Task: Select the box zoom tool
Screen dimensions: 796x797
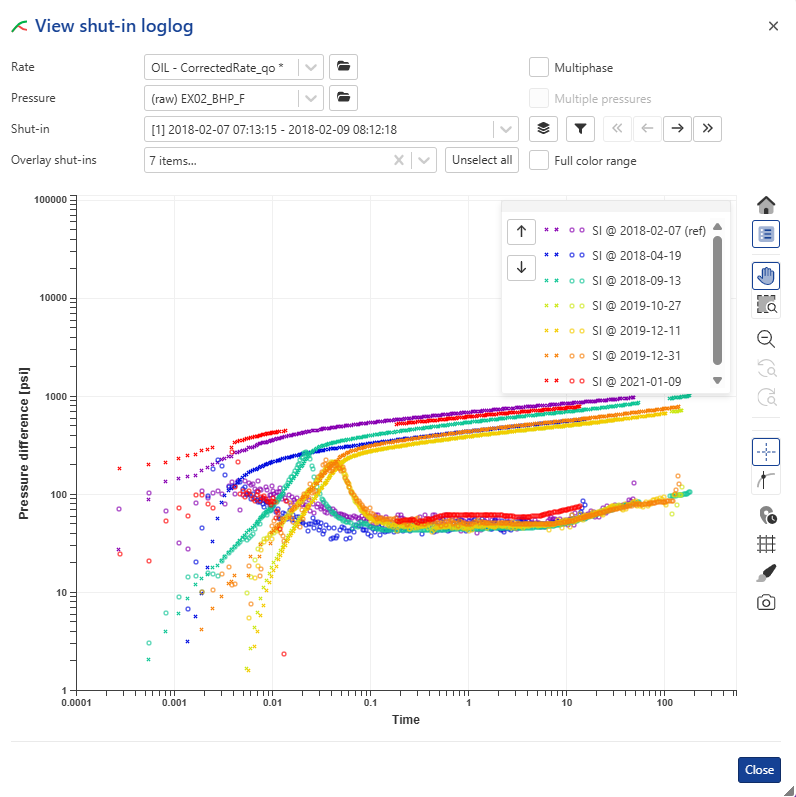Action: [766, 305]
